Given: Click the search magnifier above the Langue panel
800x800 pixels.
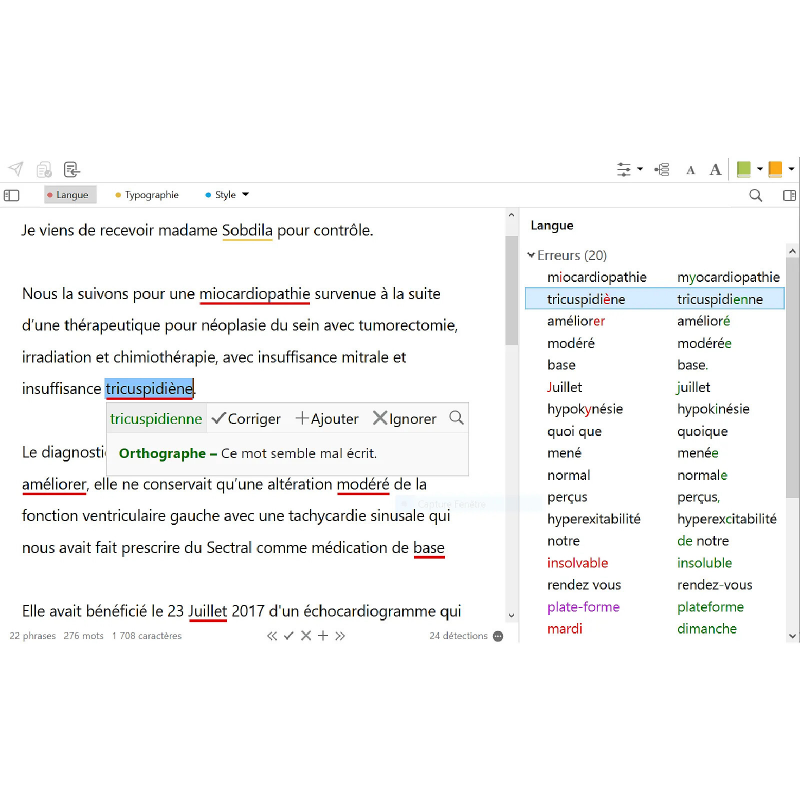Looking at the screenshot, I should (x=756, y=195).
